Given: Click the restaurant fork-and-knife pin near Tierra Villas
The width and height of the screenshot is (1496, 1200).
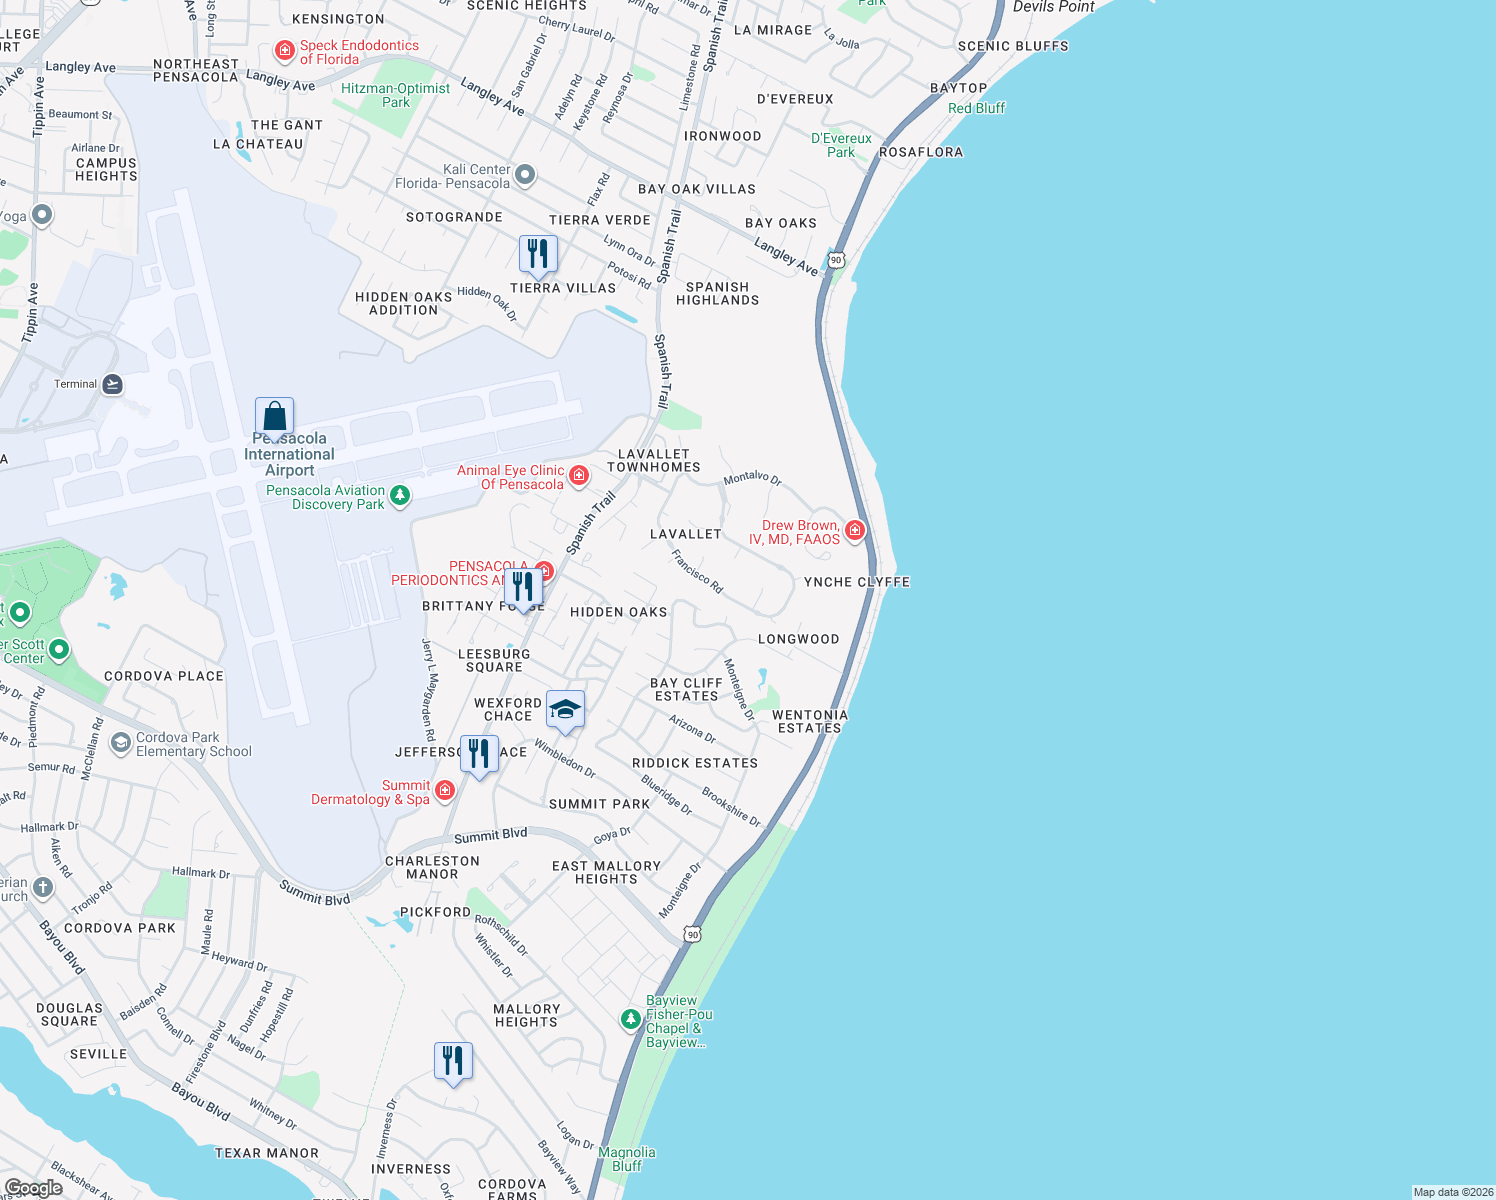Looking at the screenshot, I should (537, 253).
